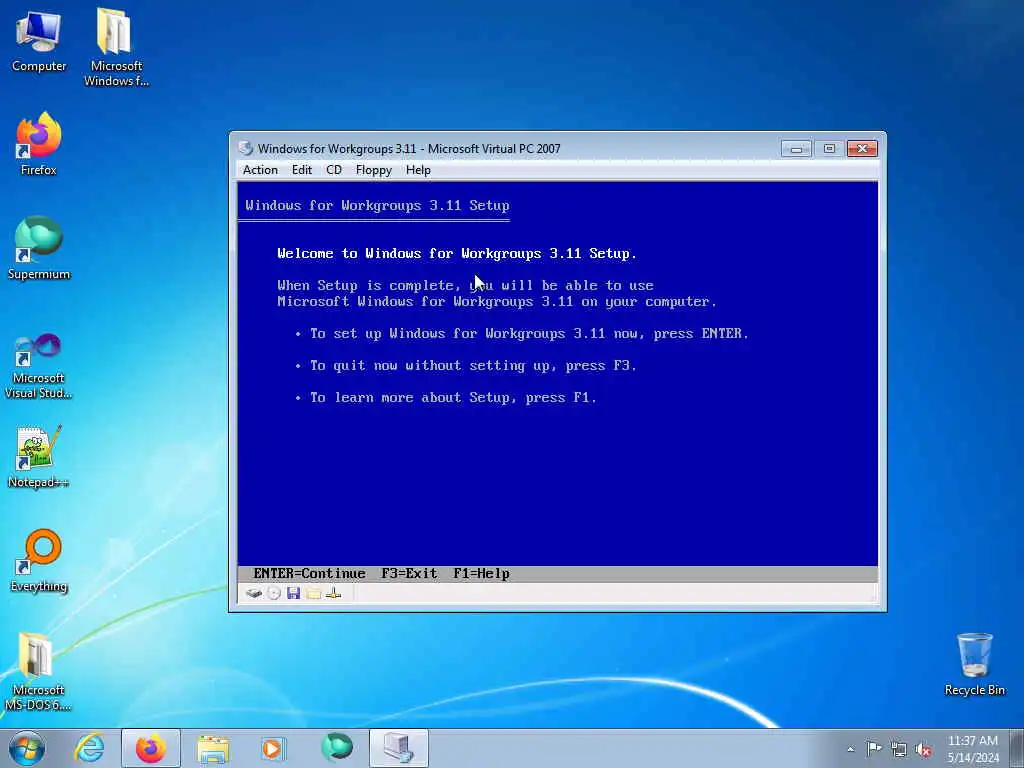Minimize the Virtual PC window
The image size is (1024, 768).
[796, 149]
